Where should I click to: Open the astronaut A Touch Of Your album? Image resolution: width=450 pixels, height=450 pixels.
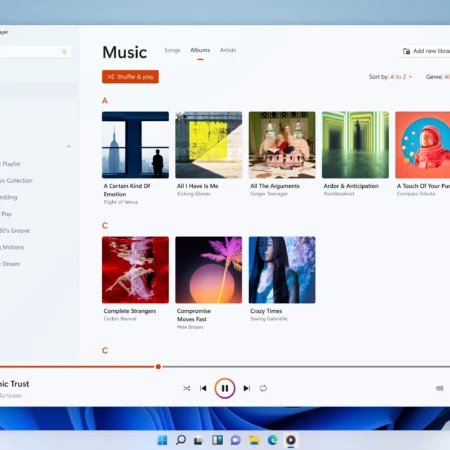pyautogui.click(x=423, y=145)
